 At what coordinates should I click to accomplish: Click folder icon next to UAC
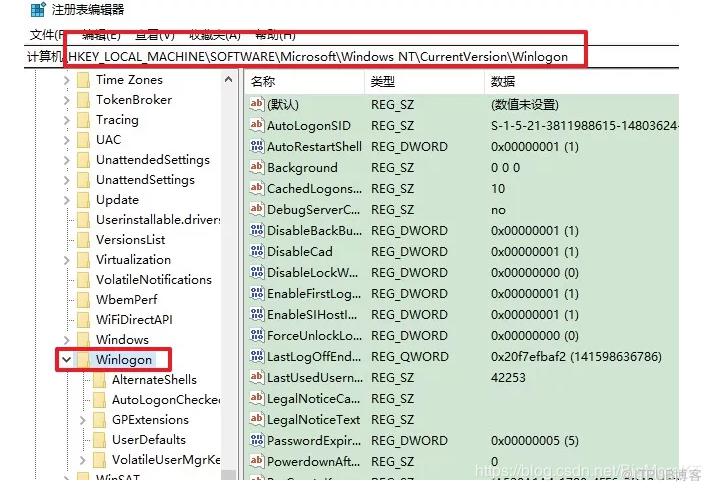click(83, 140)
